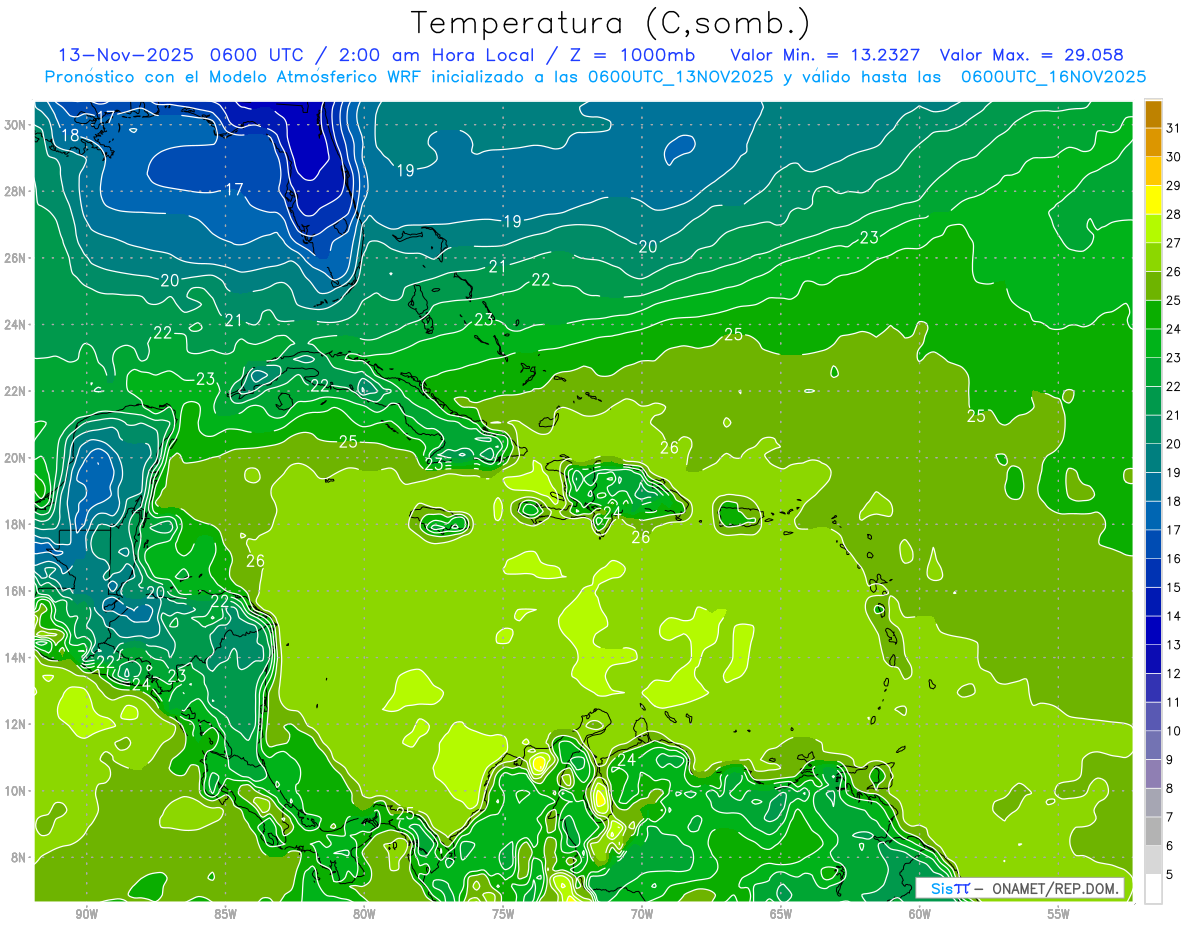Click the '28N' latitude label
Screen dimensions: 1200x927
click(15, 191)
